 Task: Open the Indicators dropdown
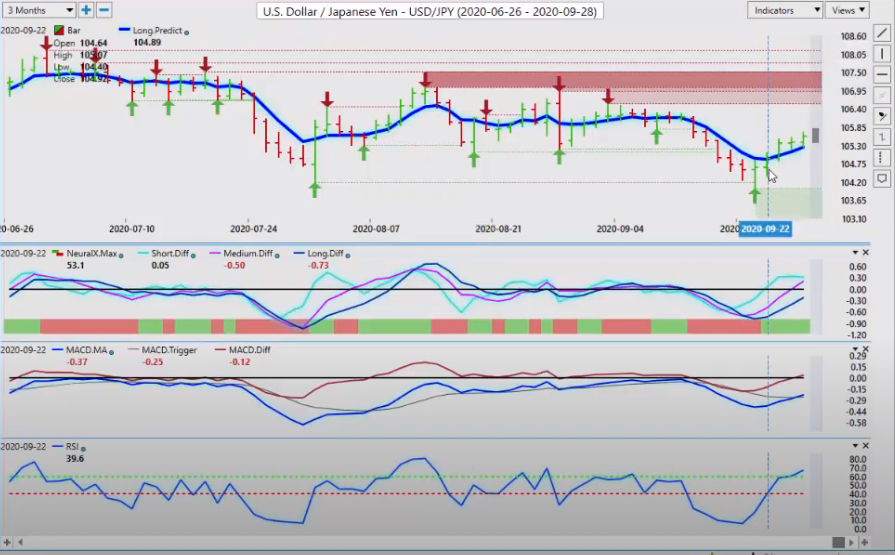785,10
